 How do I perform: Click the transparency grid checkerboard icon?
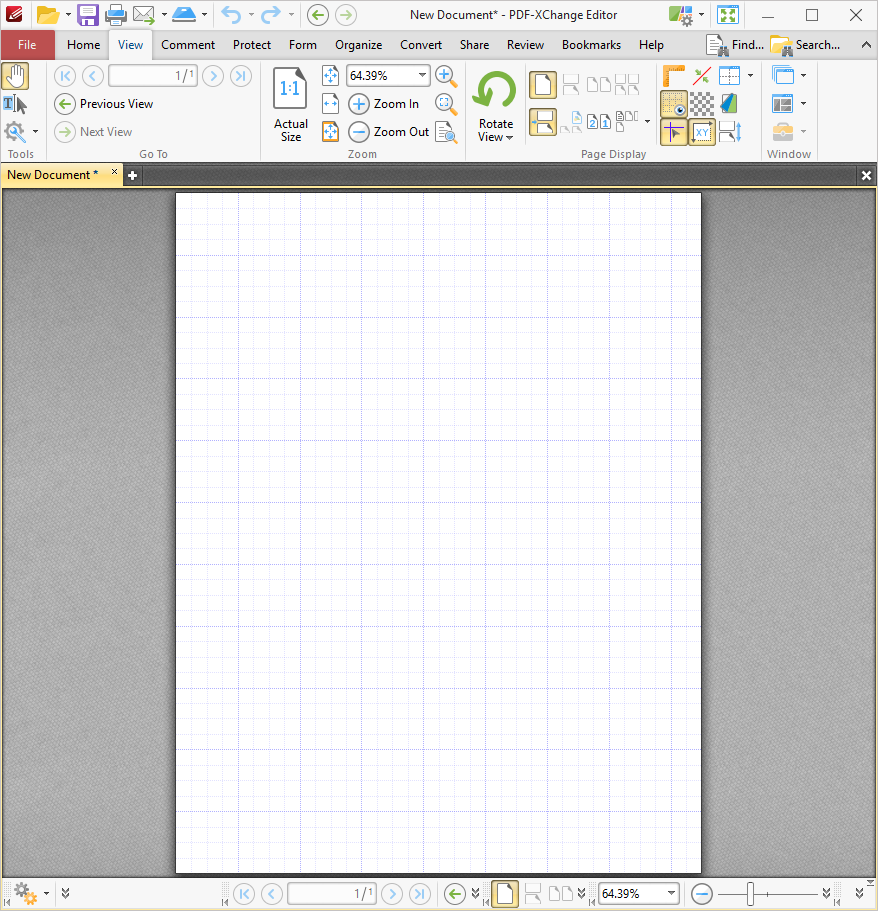click(x=702, y=104)
